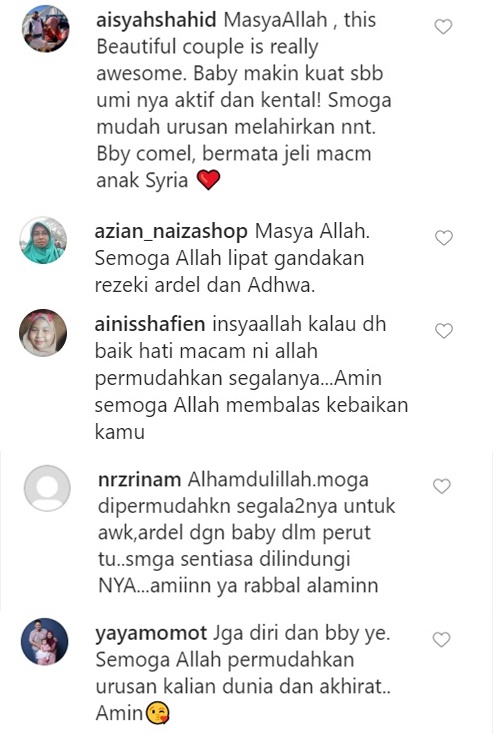Open aisyahshahid's profile picture
Viewport: 493px width, 734px height.
[x=45, y=28]
